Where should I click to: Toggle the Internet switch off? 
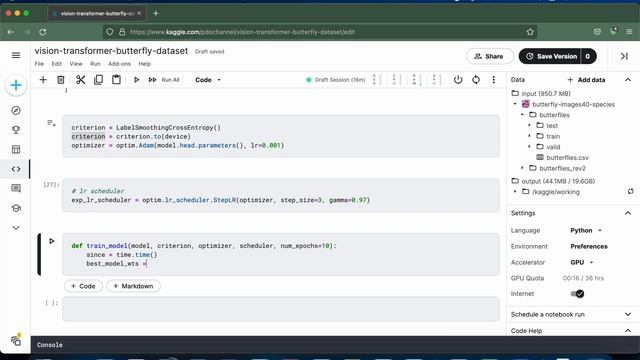[577, 293]
